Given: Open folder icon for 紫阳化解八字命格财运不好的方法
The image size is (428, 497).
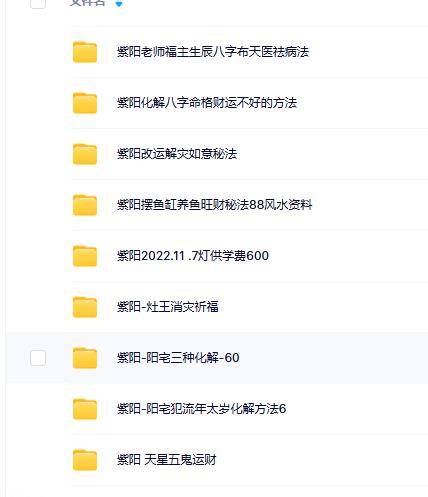Looking at the screenshot, I should (85, 103).
